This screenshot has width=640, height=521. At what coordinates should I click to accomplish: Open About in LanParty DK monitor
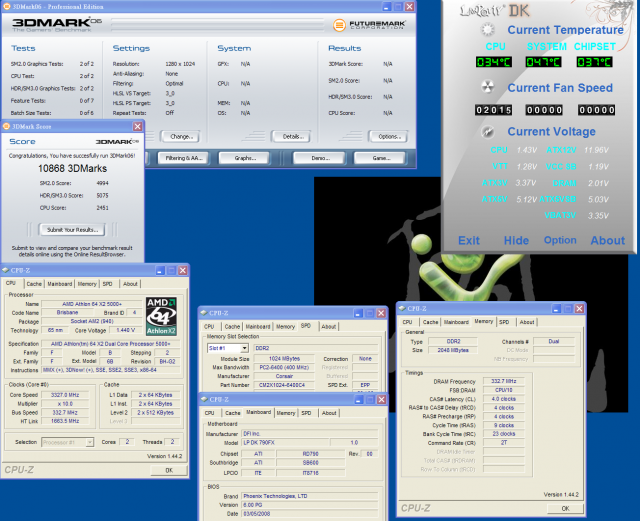(607, 240)
